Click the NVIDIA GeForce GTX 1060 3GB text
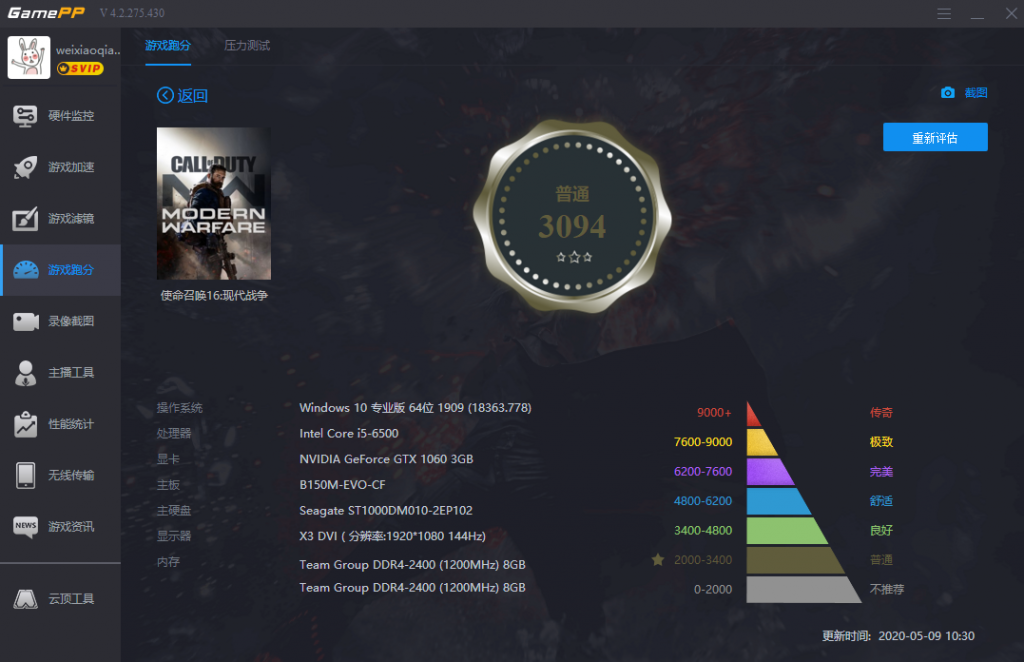The height and width of the screenshot is (662, 1024). pyautogui.click(x=386, y=459)
